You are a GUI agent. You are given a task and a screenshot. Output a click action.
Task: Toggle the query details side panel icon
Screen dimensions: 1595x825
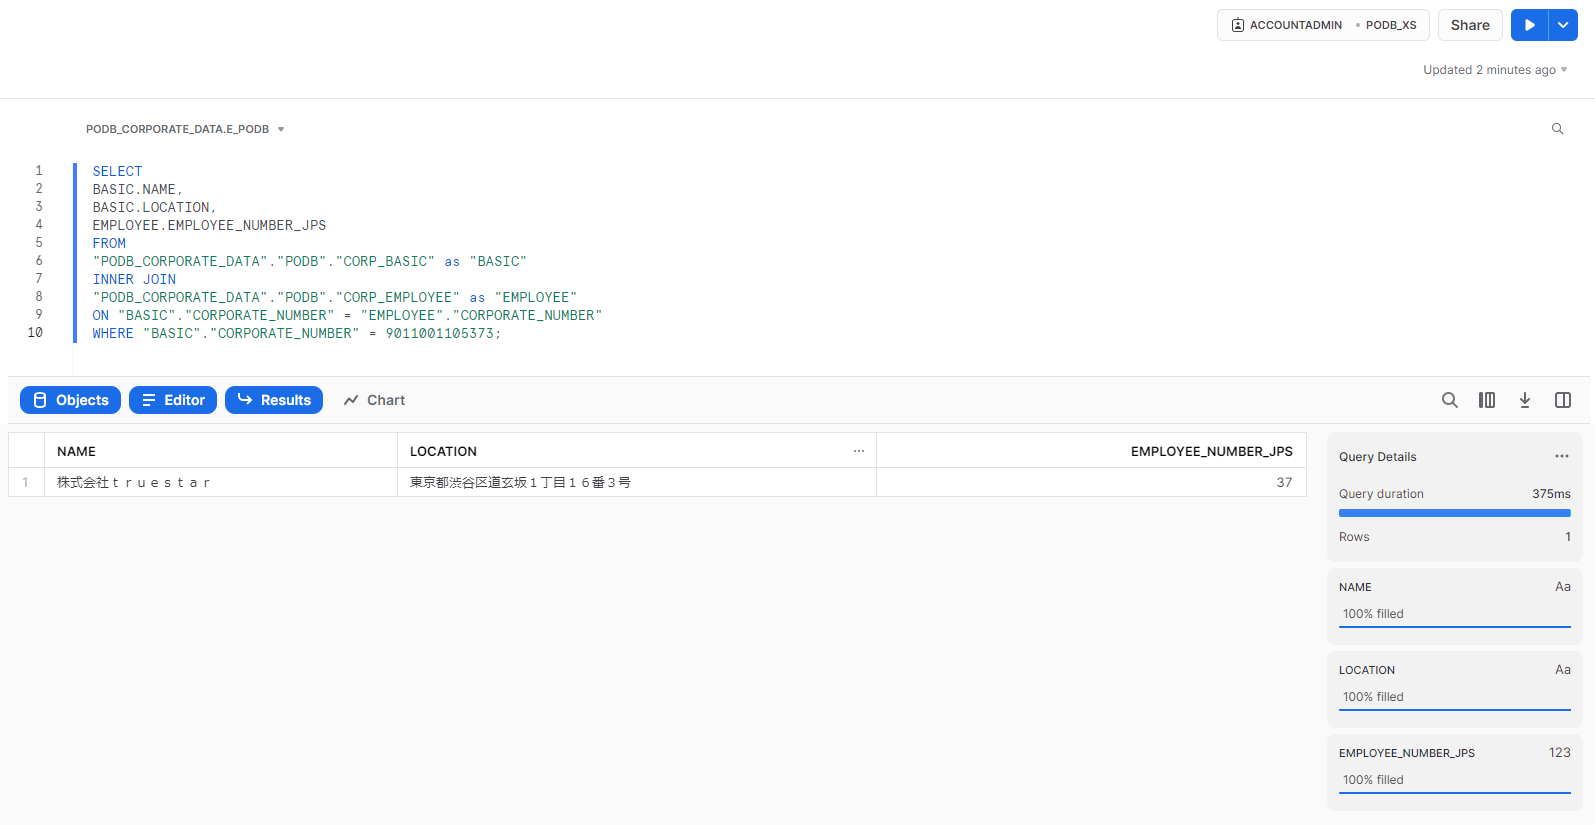1563,400
